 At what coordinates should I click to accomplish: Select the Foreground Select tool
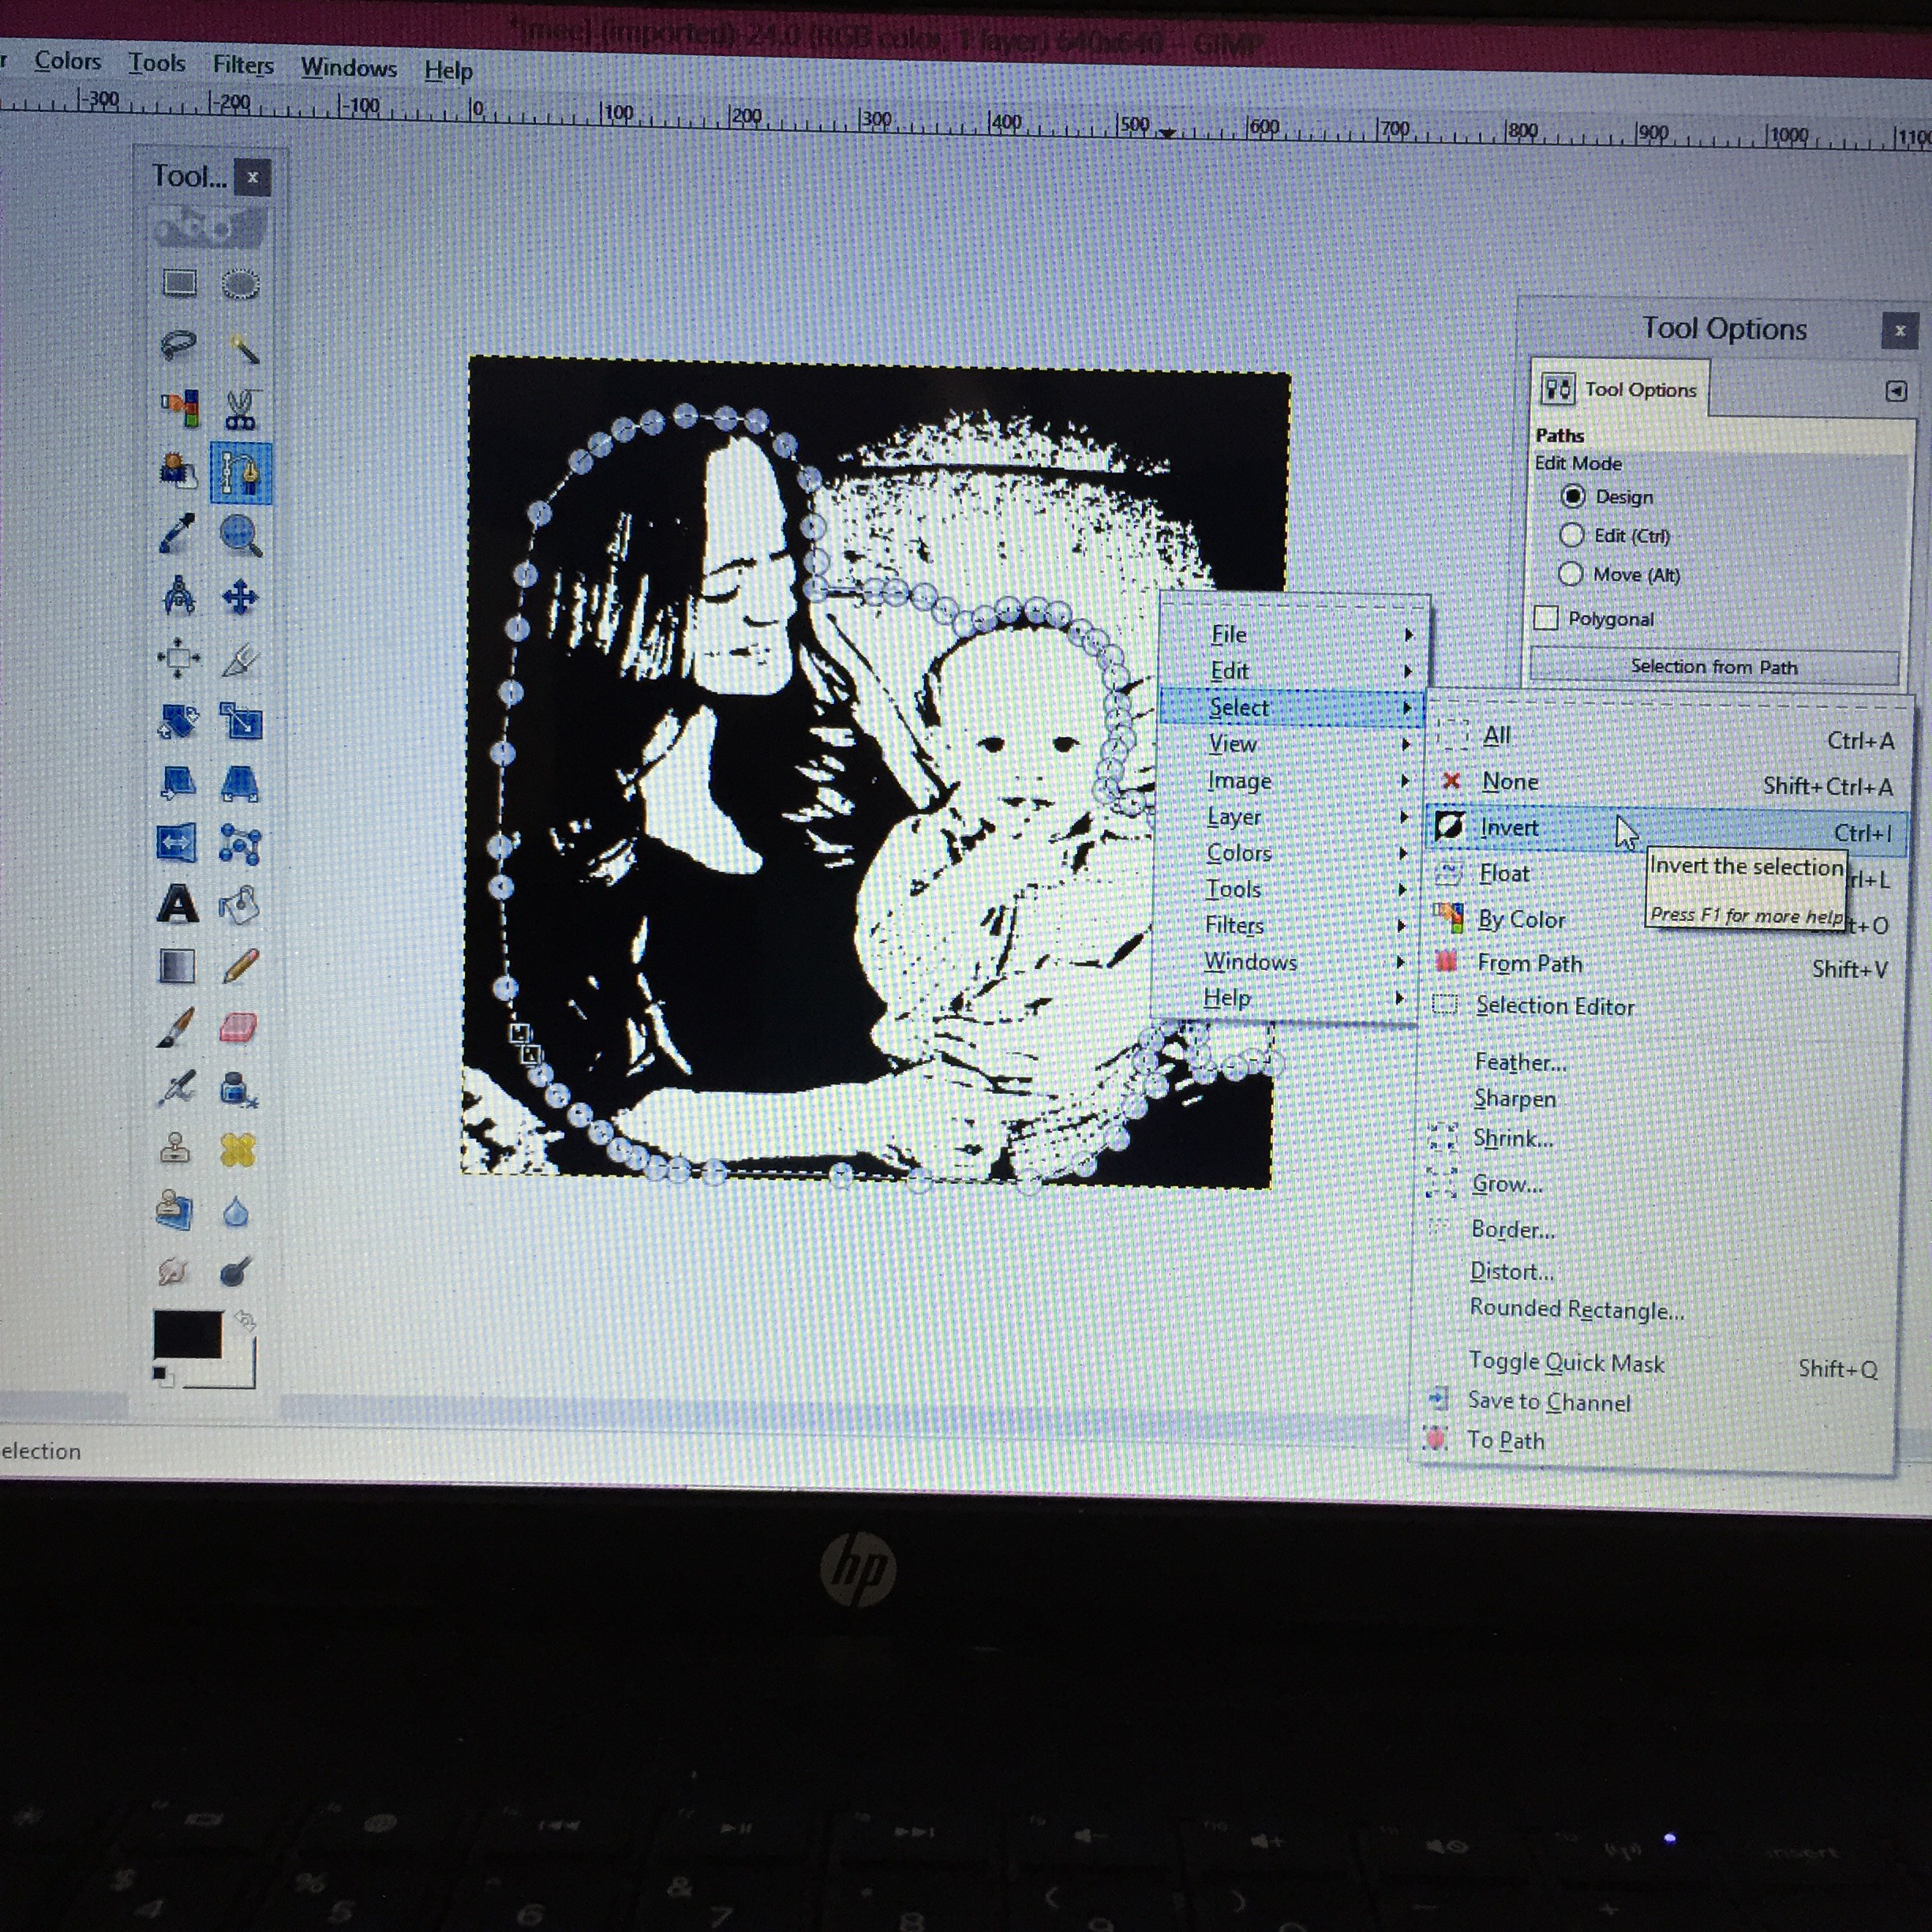(x=179, y=470)
